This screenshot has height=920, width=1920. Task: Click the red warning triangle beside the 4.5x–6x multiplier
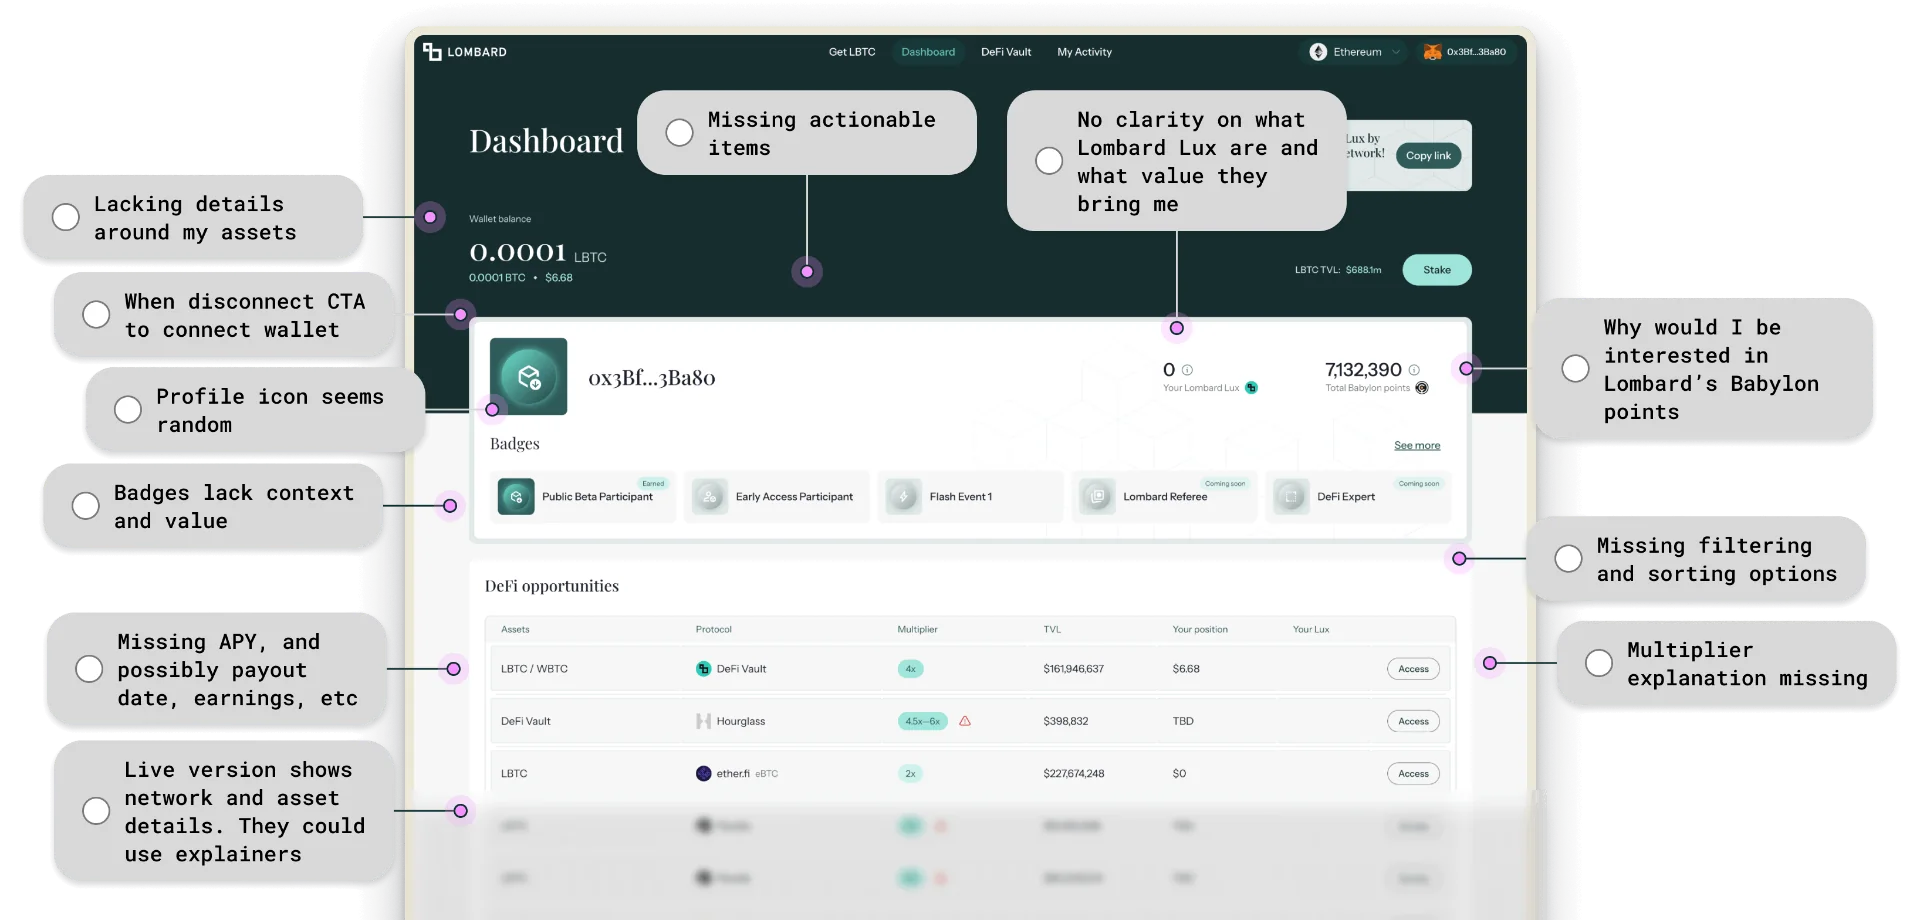[x=965, y=721]
